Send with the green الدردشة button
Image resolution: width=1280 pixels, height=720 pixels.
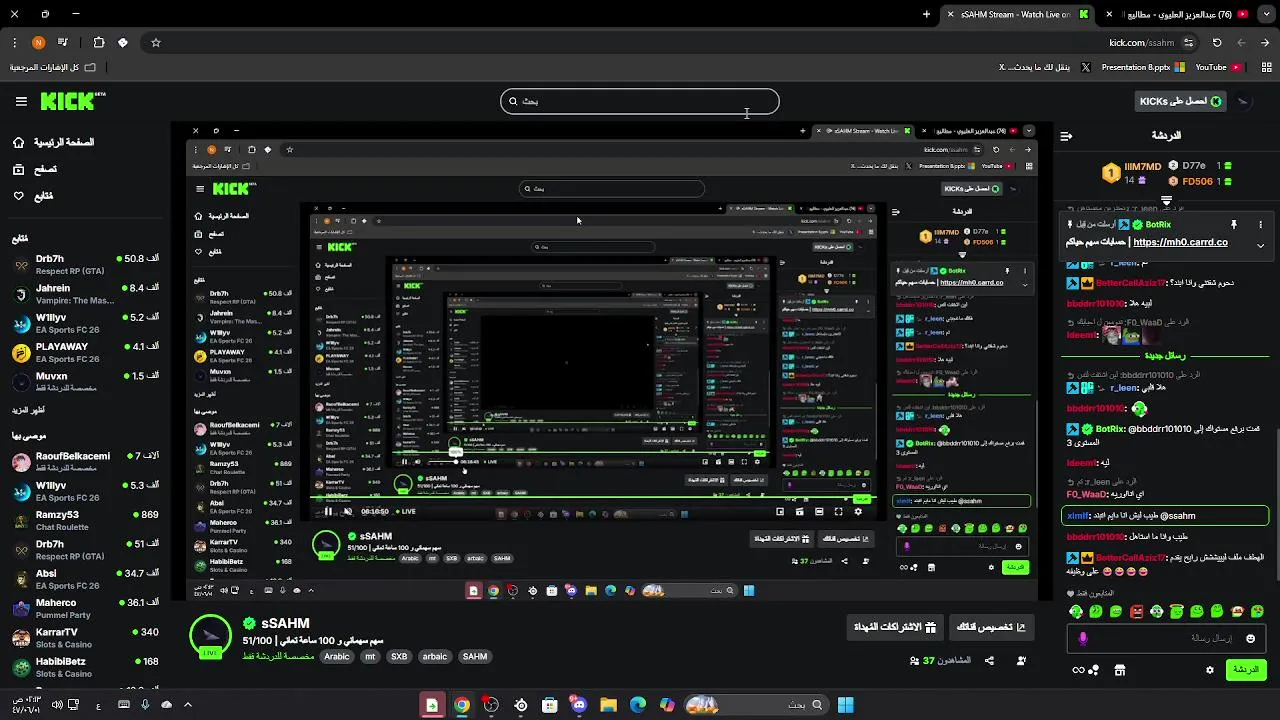pyautogui.click(x=1246, y=670)
